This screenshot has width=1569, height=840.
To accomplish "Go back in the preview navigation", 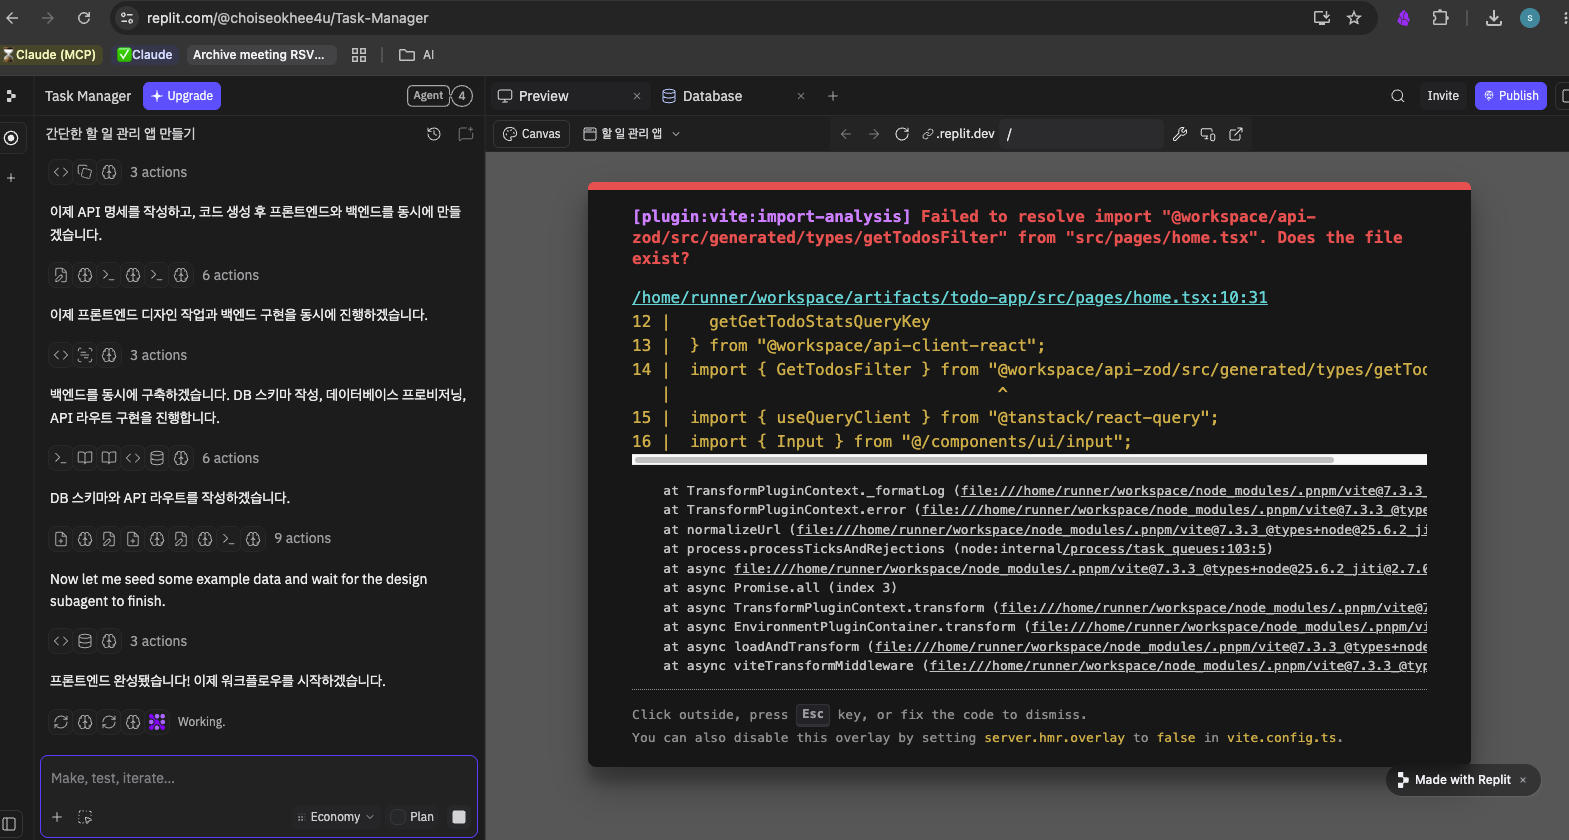I will click(x=846, y=134).
